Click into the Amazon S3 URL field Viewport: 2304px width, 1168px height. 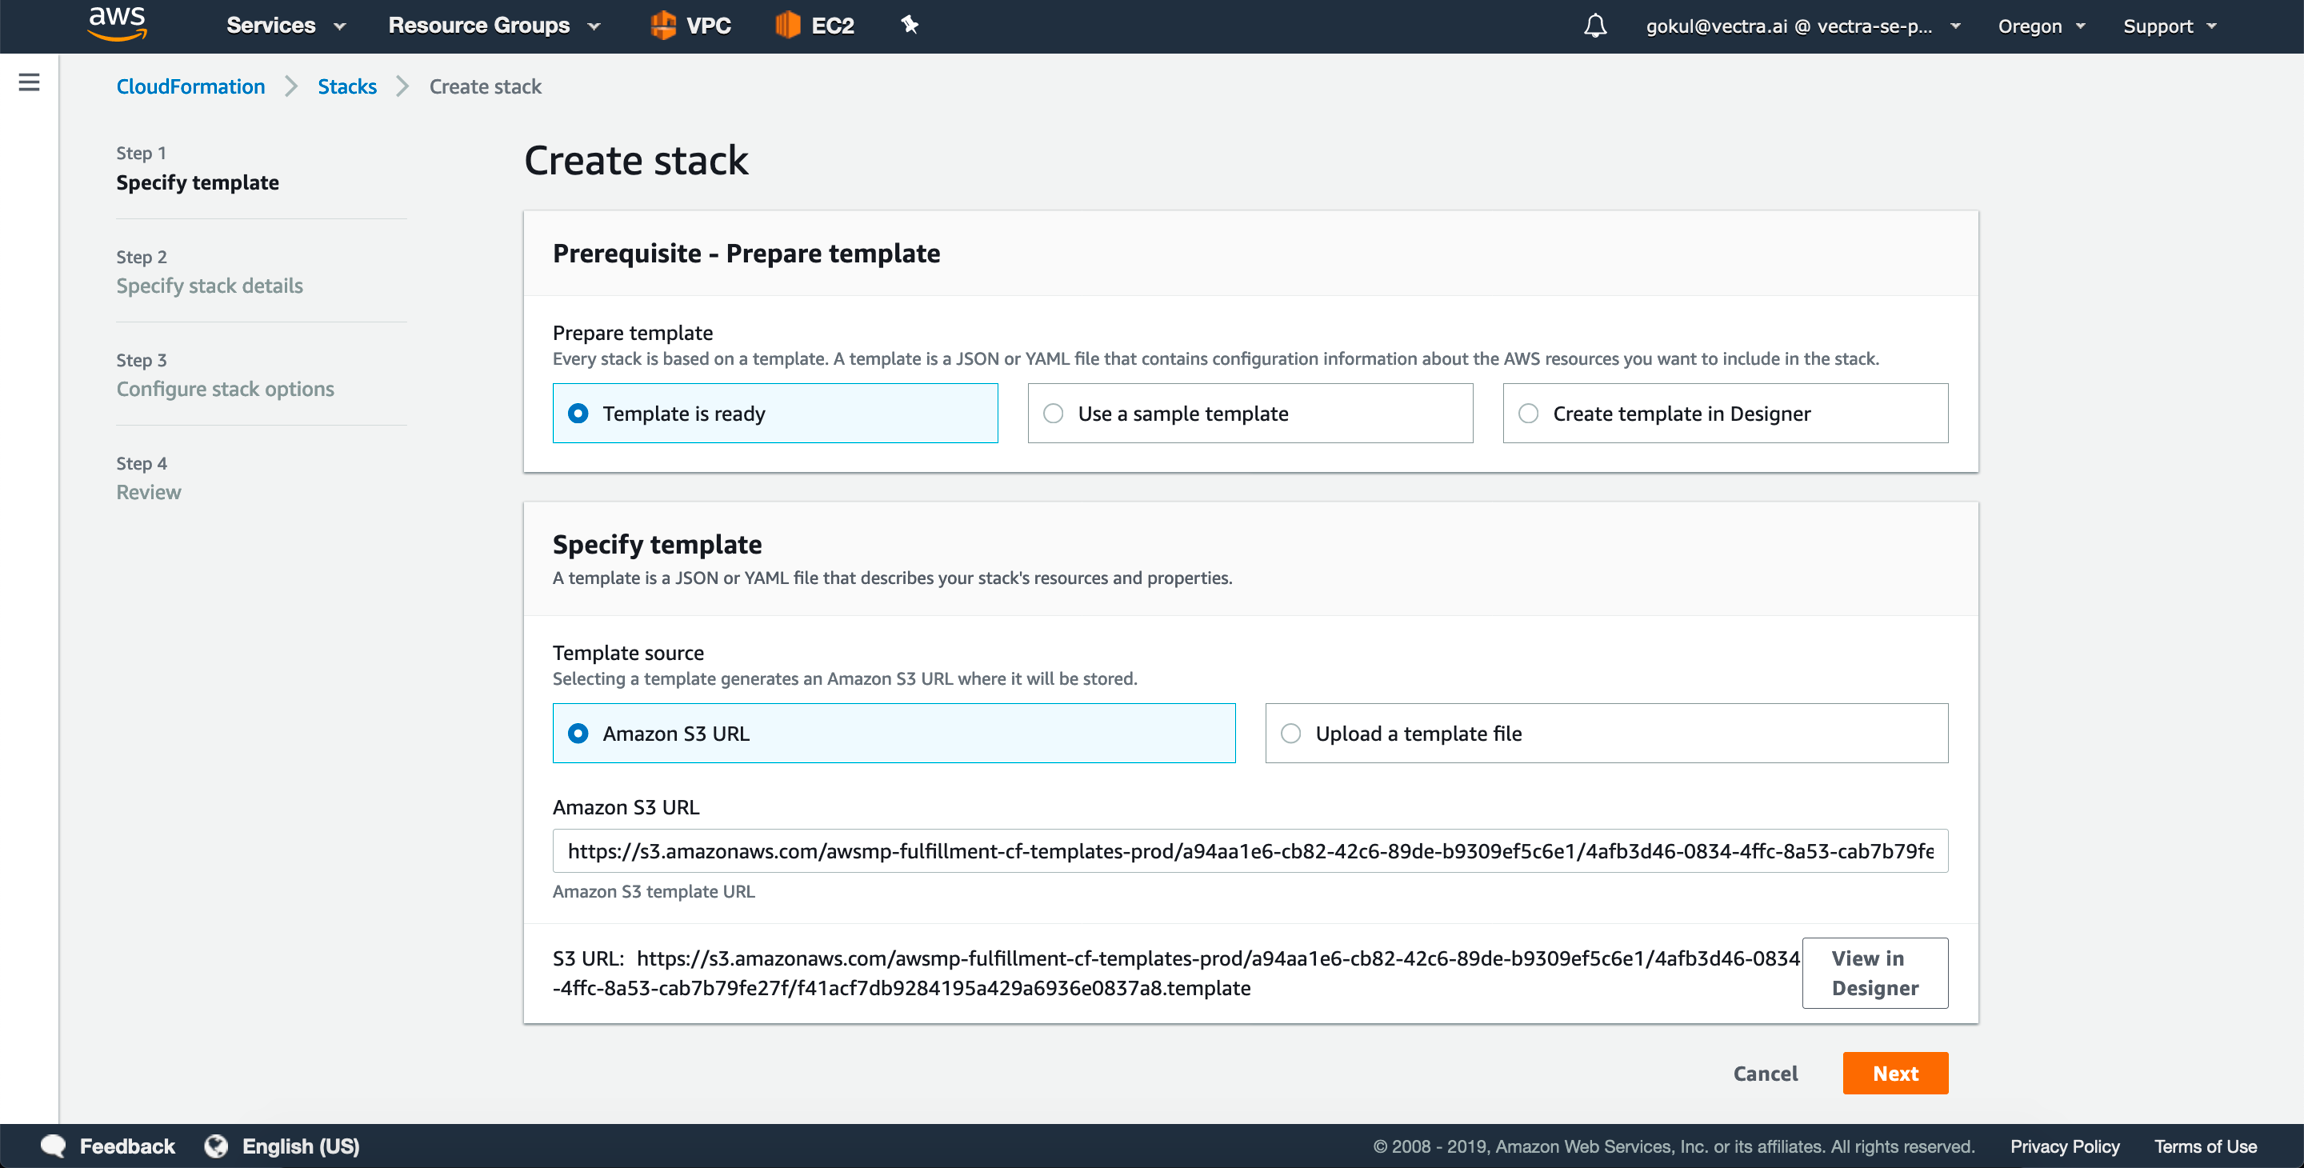click(1250, 851)
